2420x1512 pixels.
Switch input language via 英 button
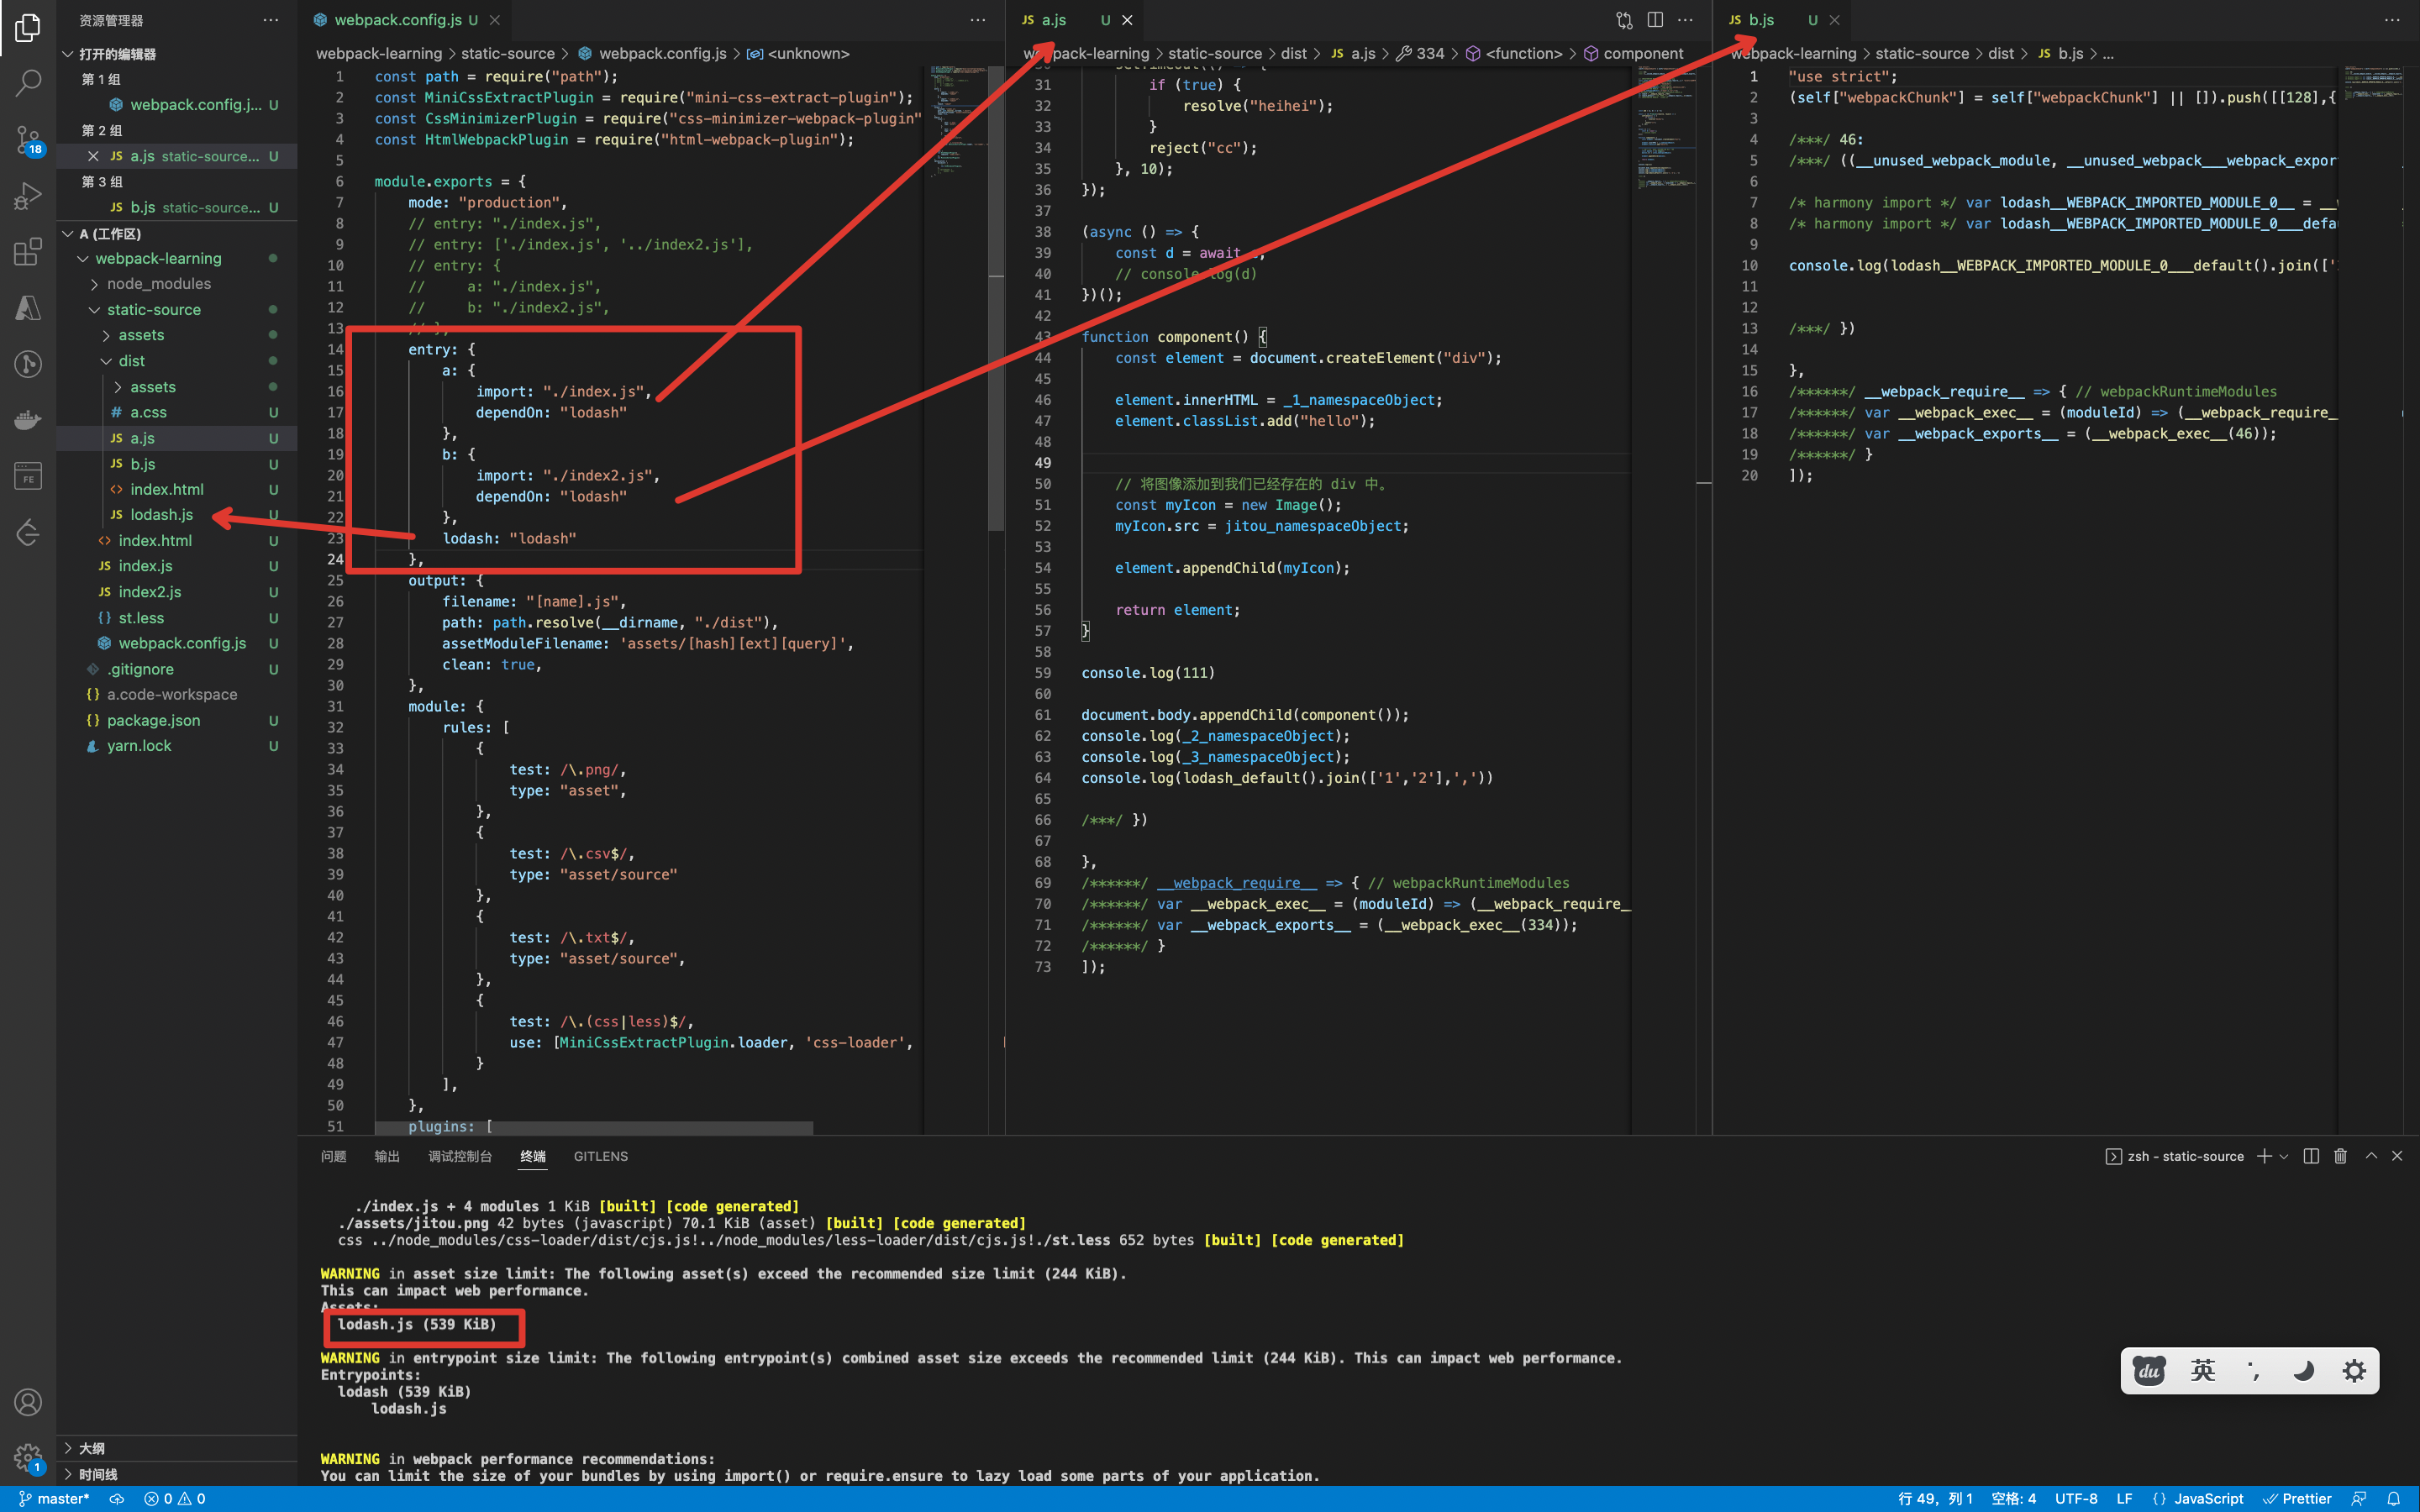pos(2203,1370)
